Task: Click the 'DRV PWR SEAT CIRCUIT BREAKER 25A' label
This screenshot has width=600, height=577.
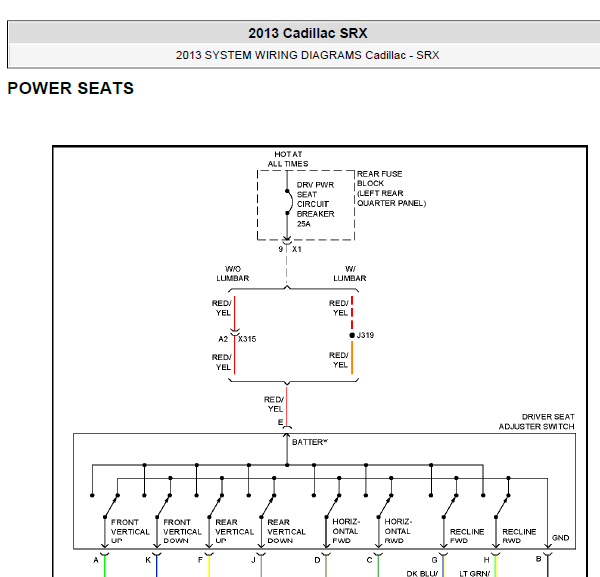Action: 315,204
